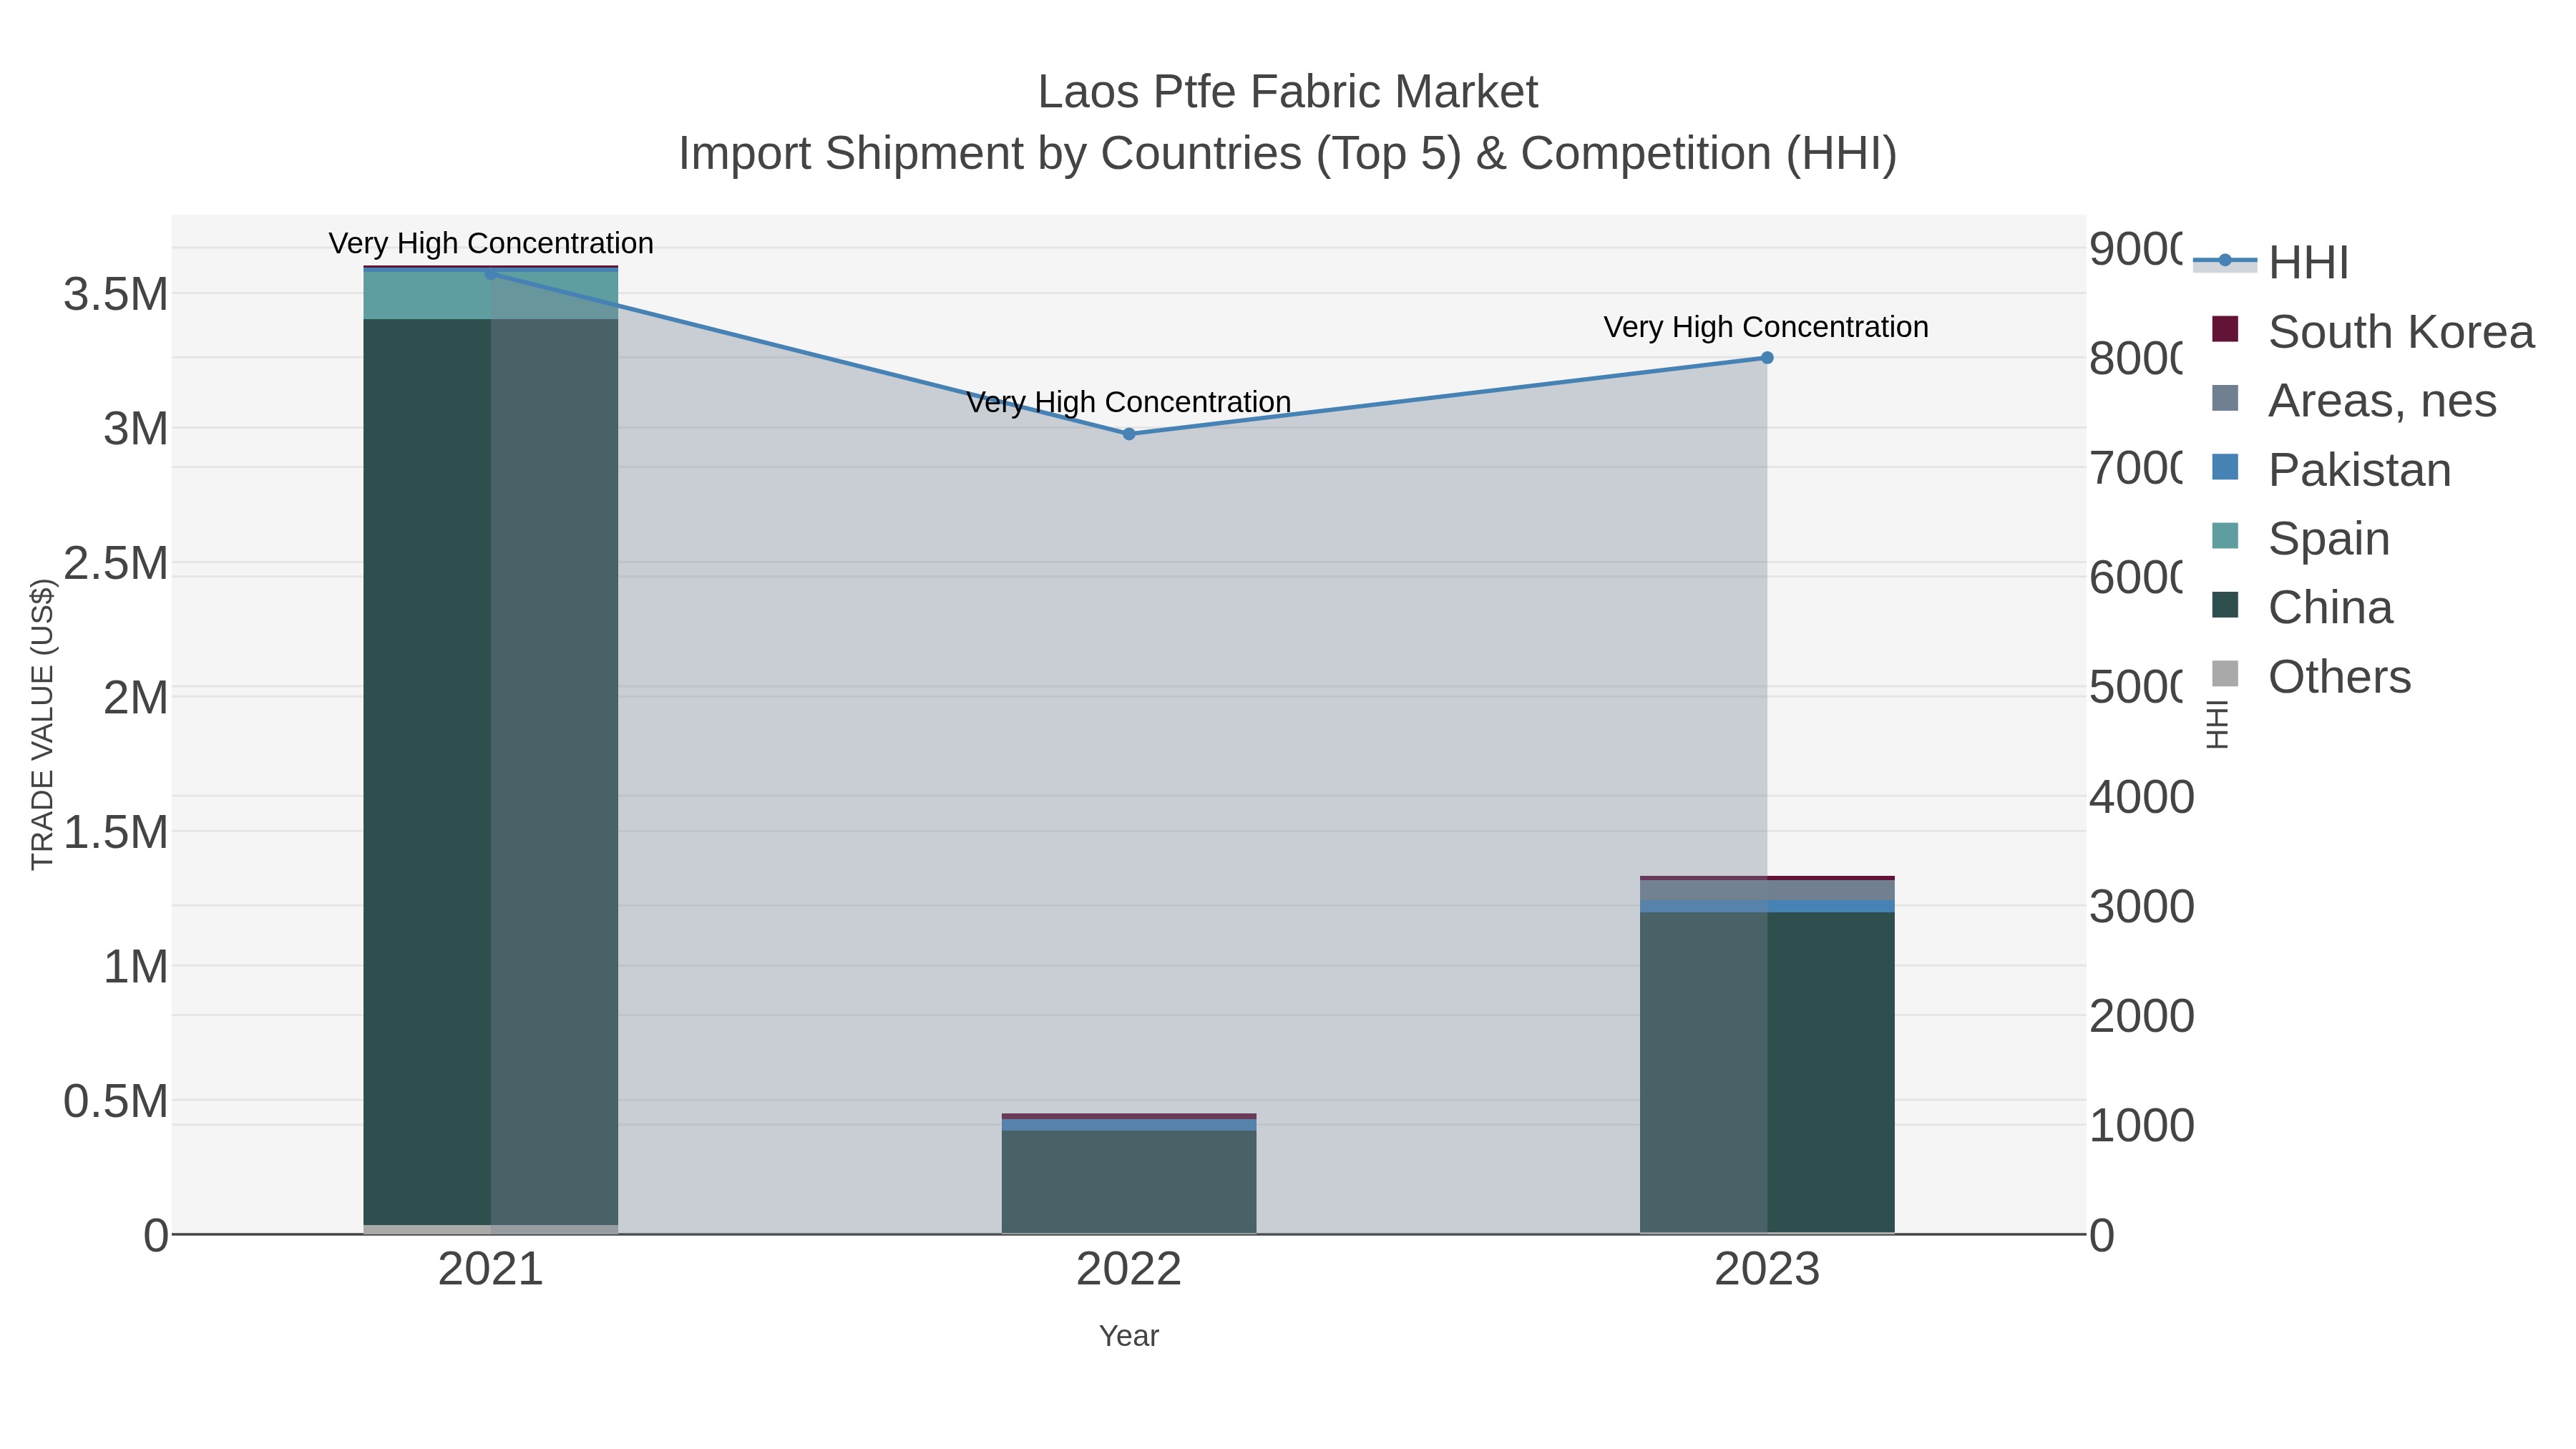The image size is (2576, 1449).
Task: Click the China bar segment for 2022
Action: (1129, 1182)
